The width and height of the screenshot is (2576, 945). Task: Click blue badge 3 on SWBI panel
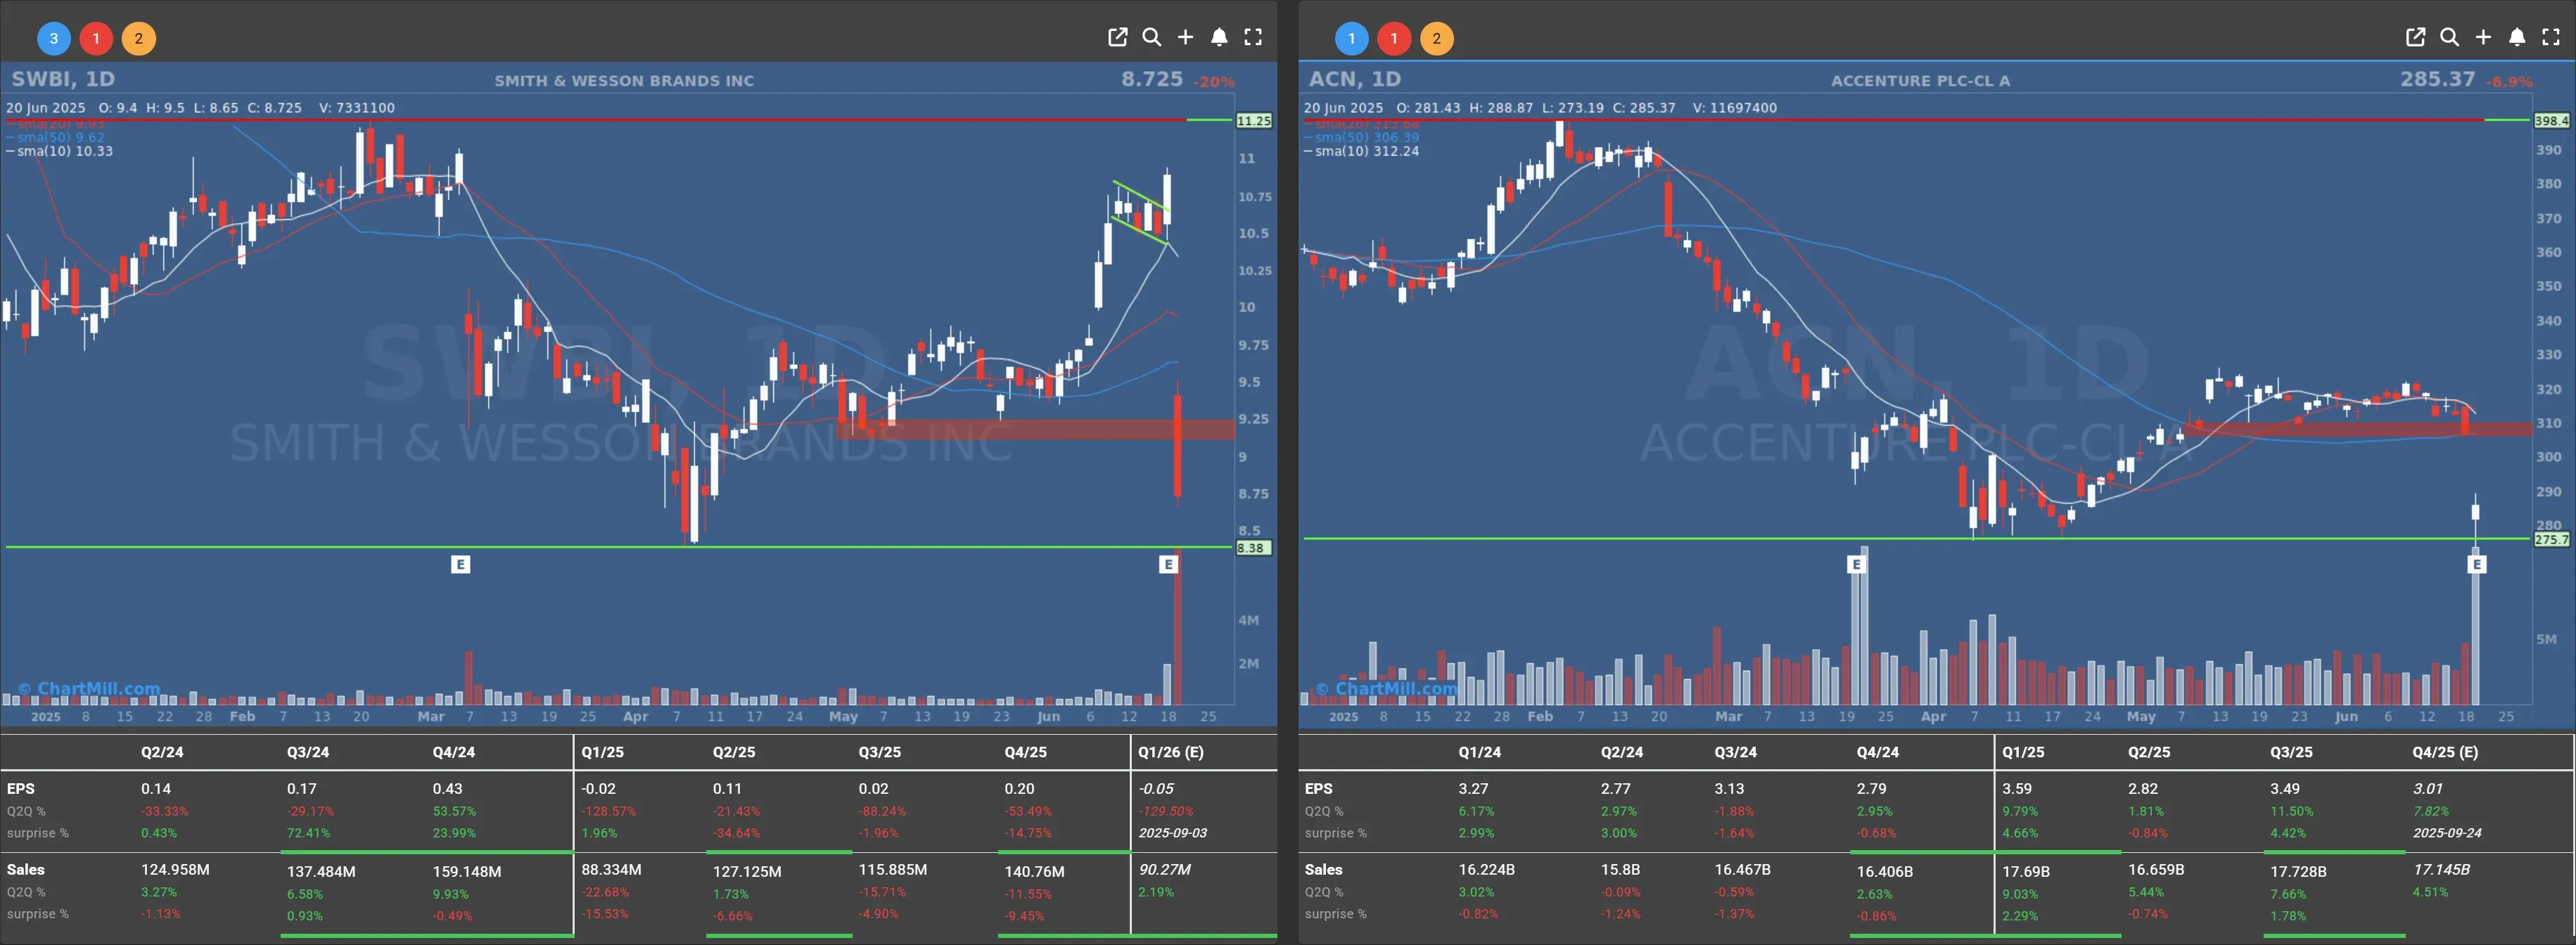54,39
